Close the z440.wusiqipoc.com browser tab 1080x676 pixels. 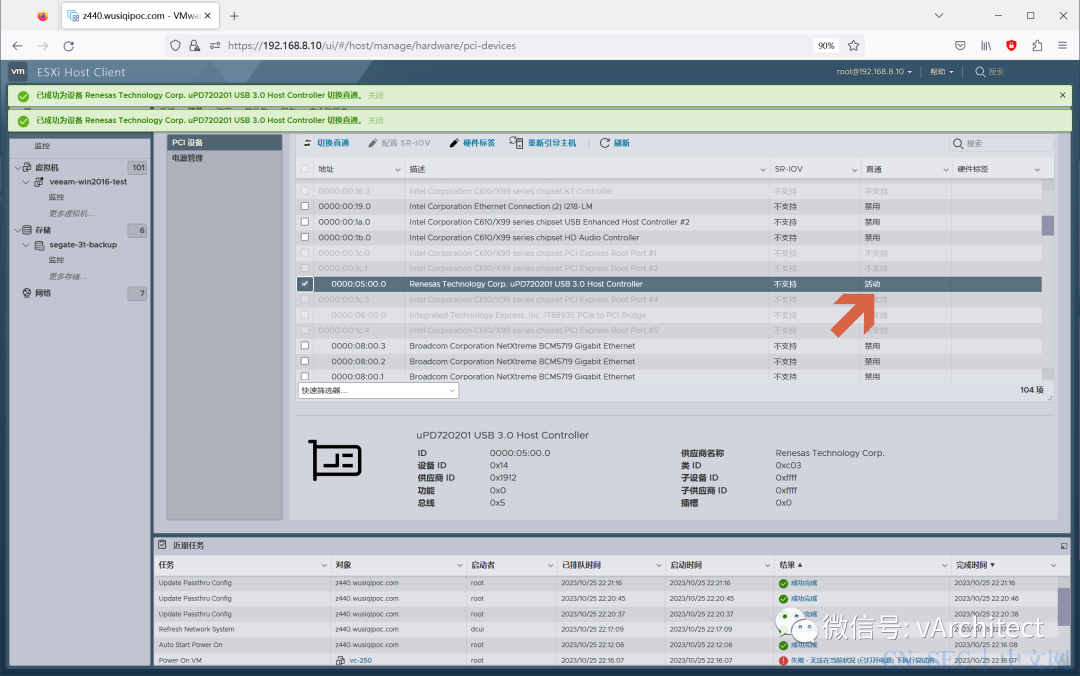coord(207,15)
